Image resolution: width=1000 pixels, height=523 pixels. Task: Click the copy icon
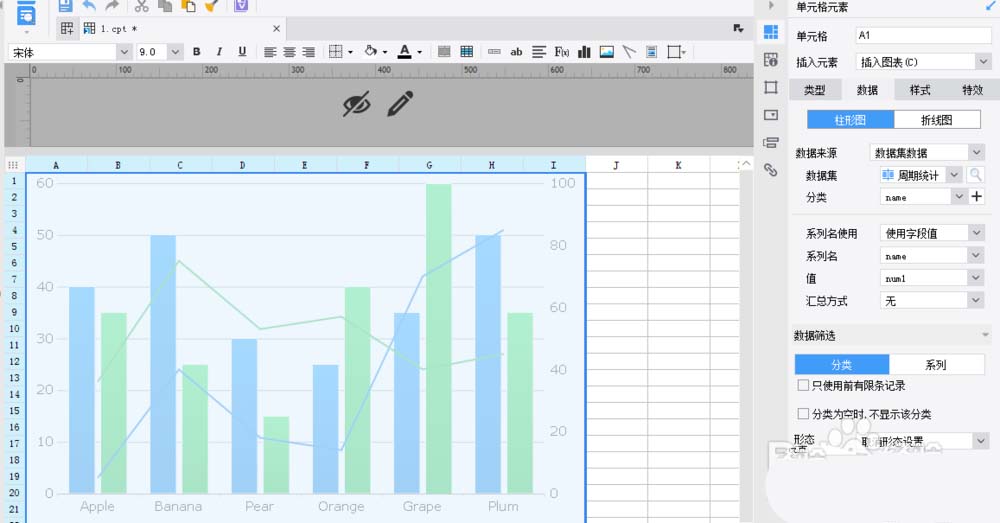point(165,6)
